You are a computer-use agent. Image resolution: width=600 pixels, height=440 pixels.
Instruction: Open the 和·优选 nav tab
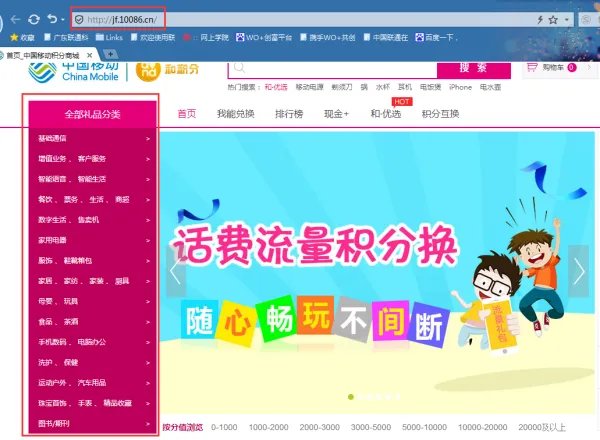pyautogui.click(x=386, y=114)
